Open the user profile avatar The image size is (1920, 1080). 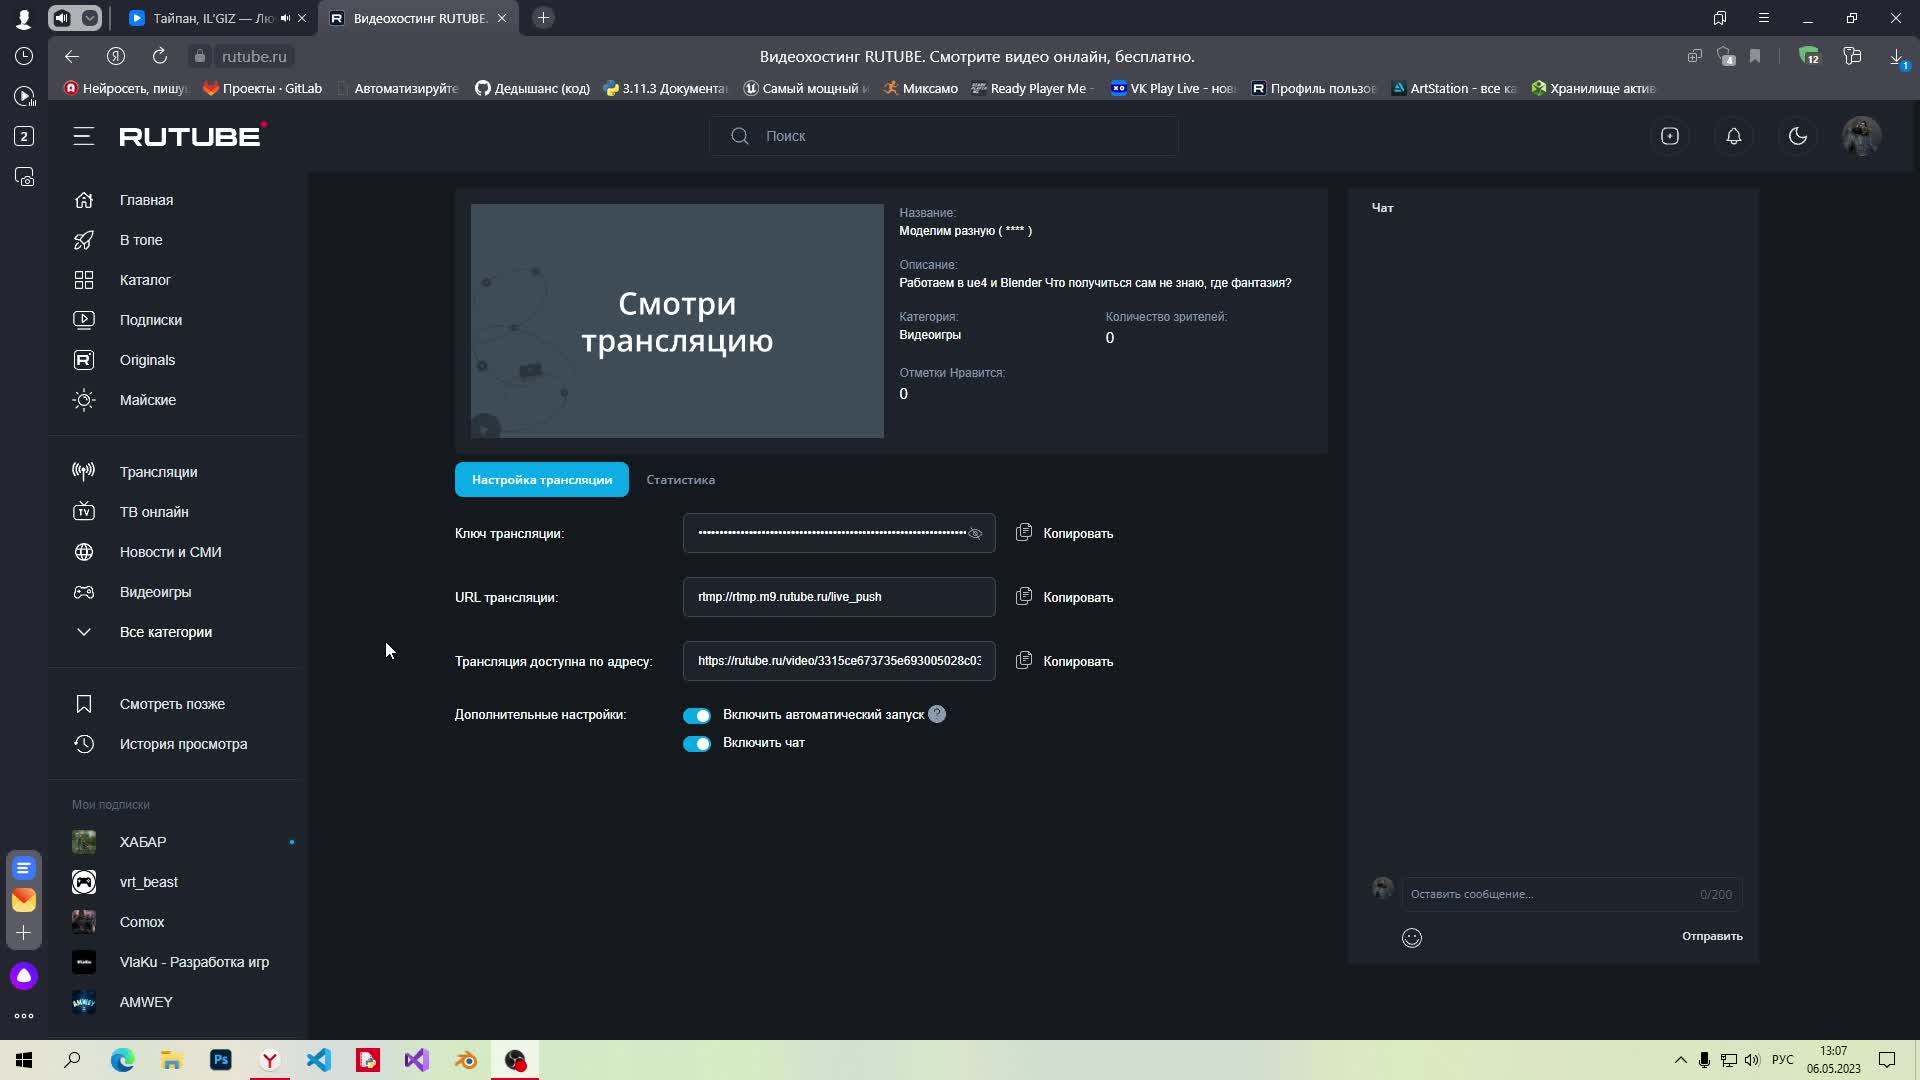(x=1861, y=136)
